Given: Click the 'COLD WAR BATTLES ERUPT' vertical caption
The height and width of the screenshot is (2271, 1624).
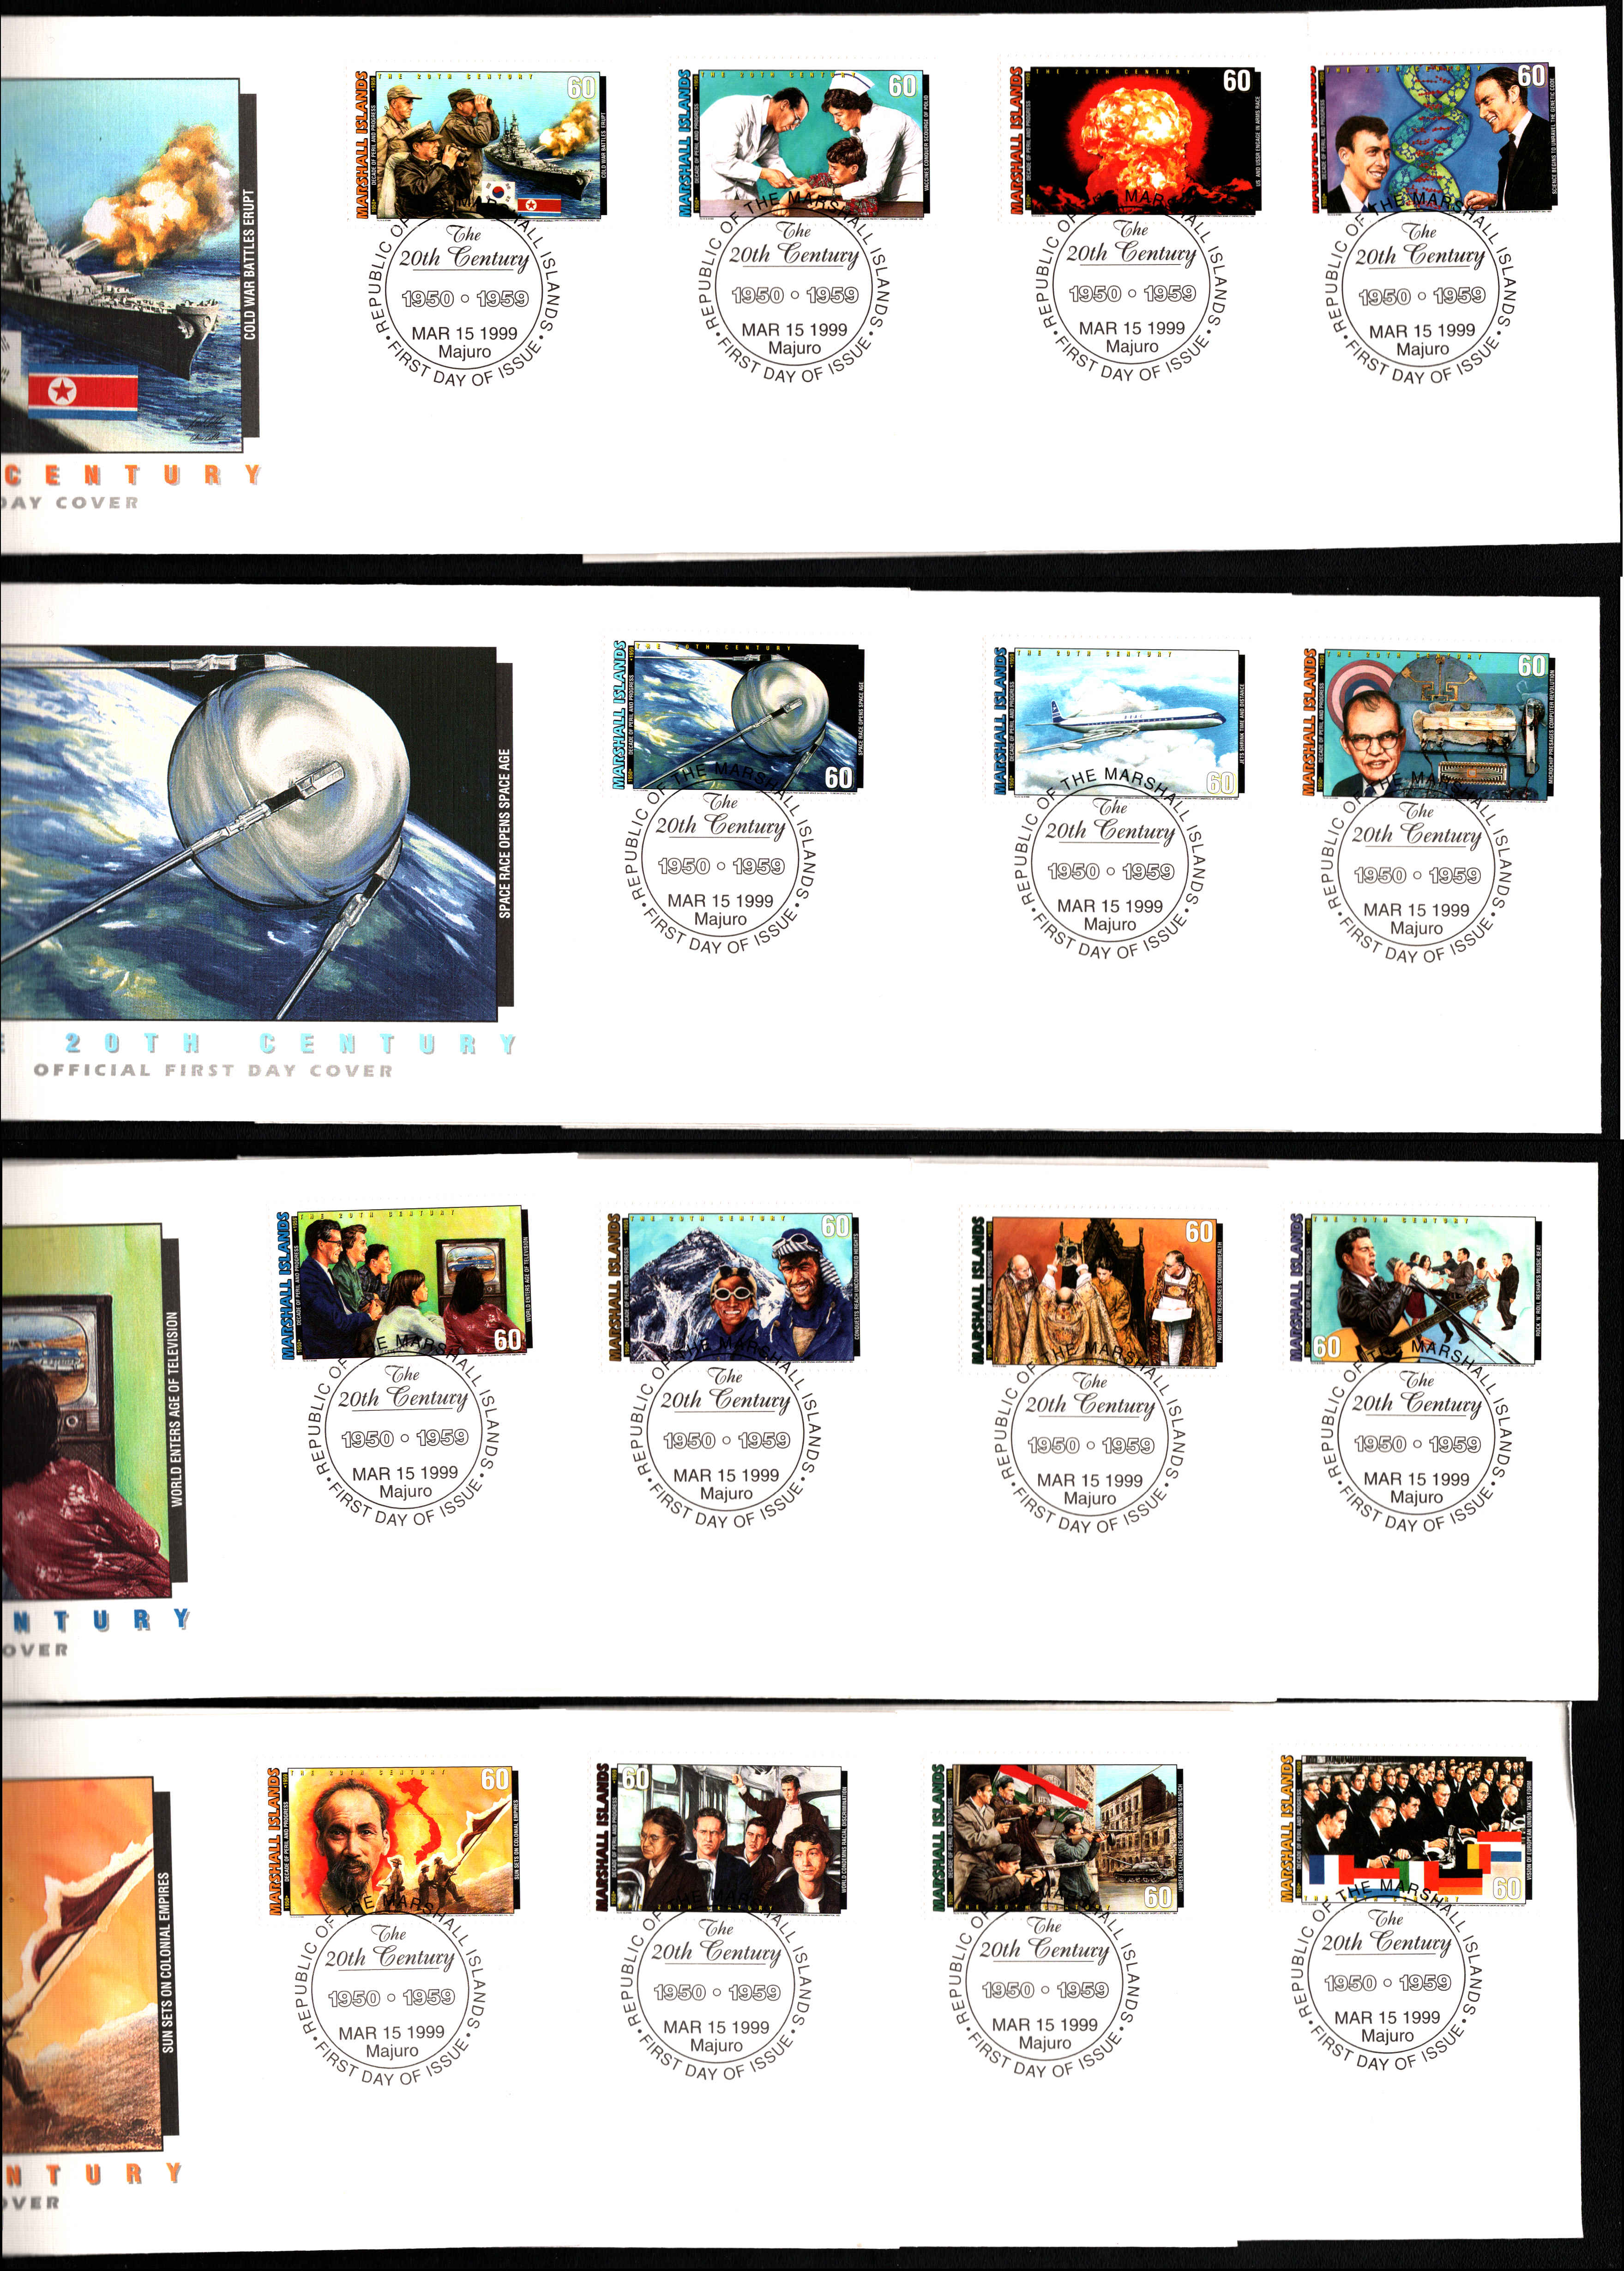Looking at the screenshot, I should 250,264.
